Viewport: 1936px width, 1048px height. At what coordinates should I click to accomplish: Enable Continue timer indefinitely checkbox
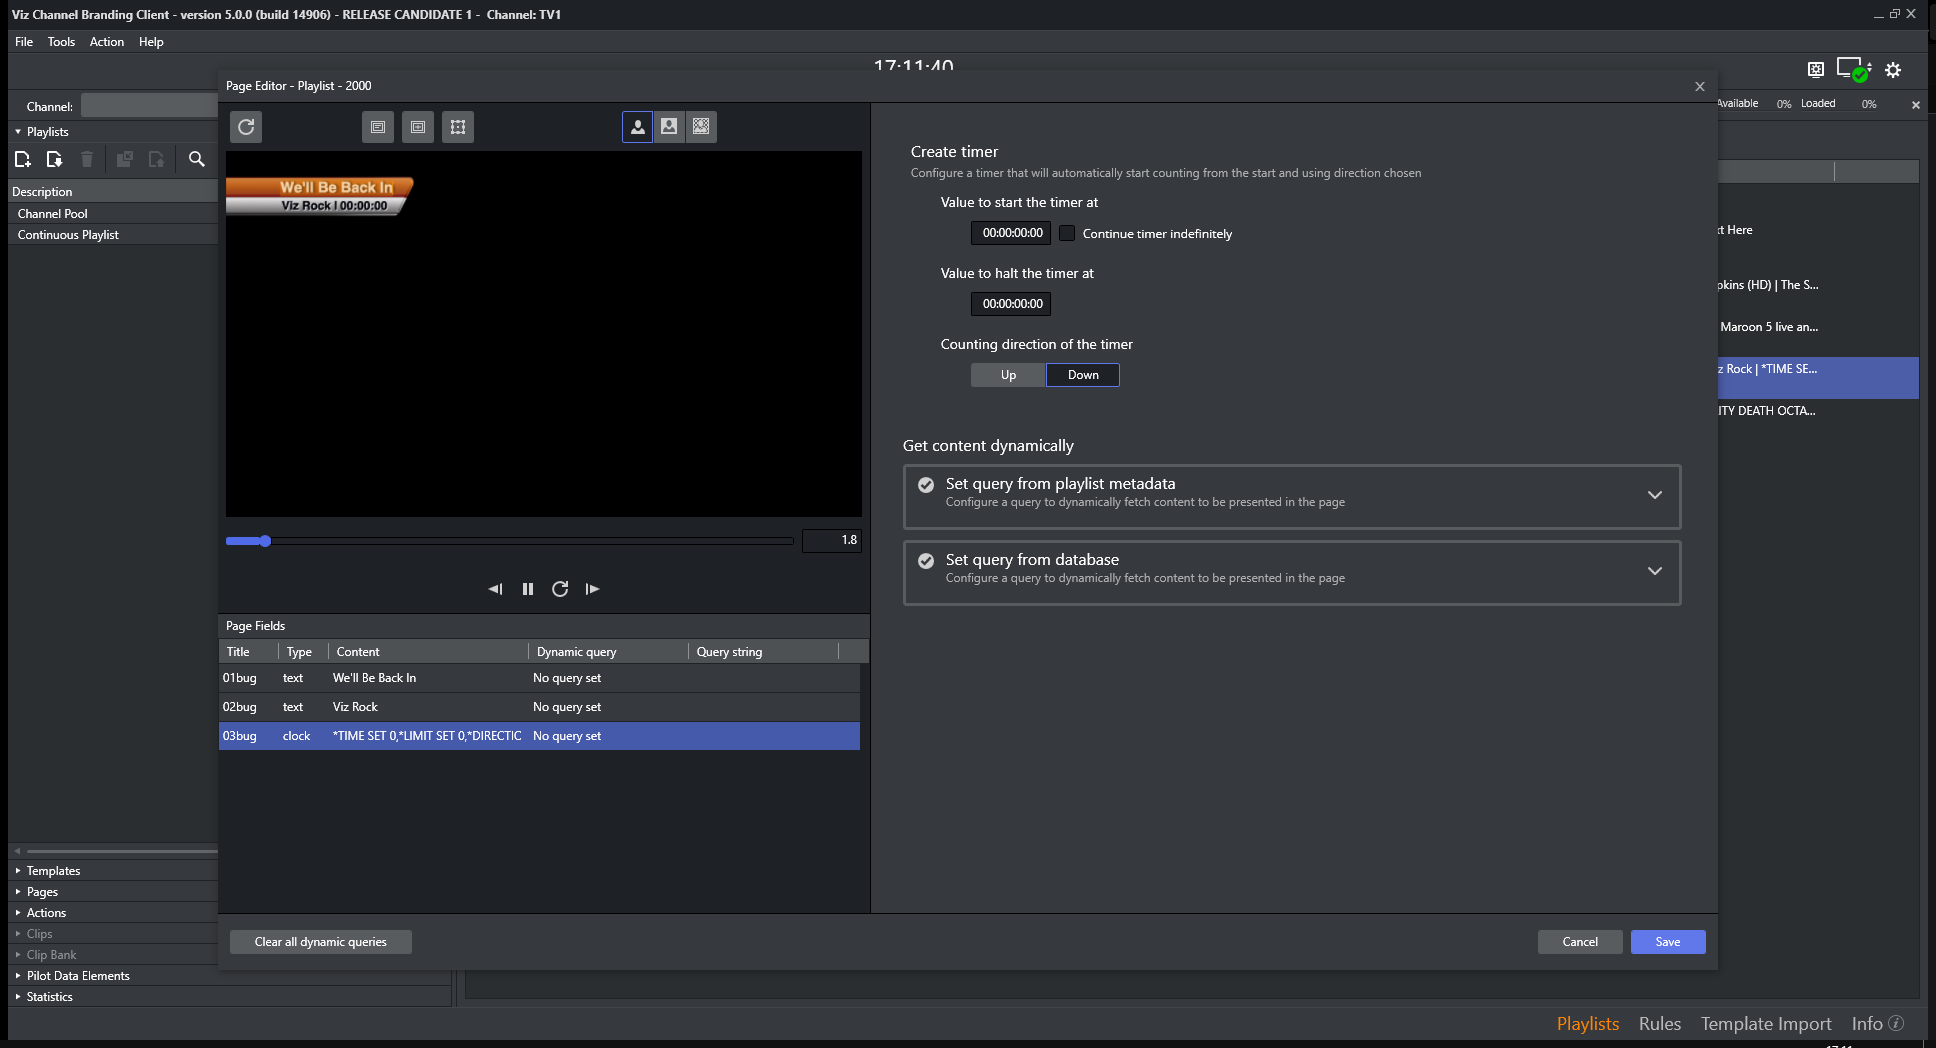[x=1067, y=233]
